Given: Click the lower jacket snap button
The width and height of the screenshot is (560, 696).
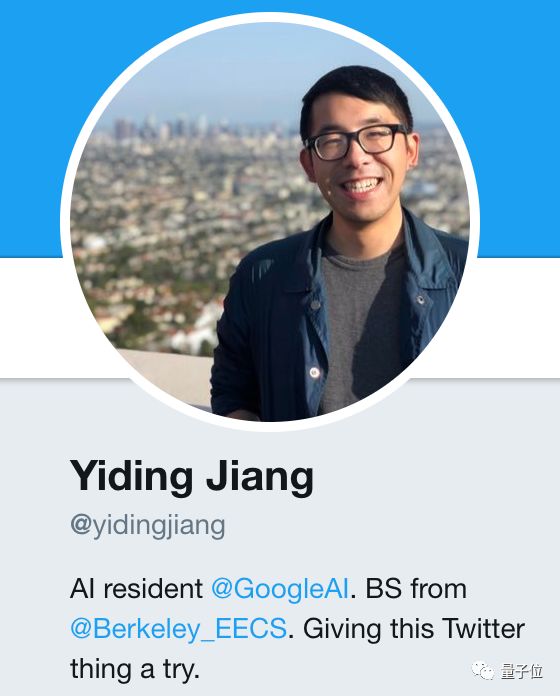Looking at the screenshot, I should (x=314, y=372).
